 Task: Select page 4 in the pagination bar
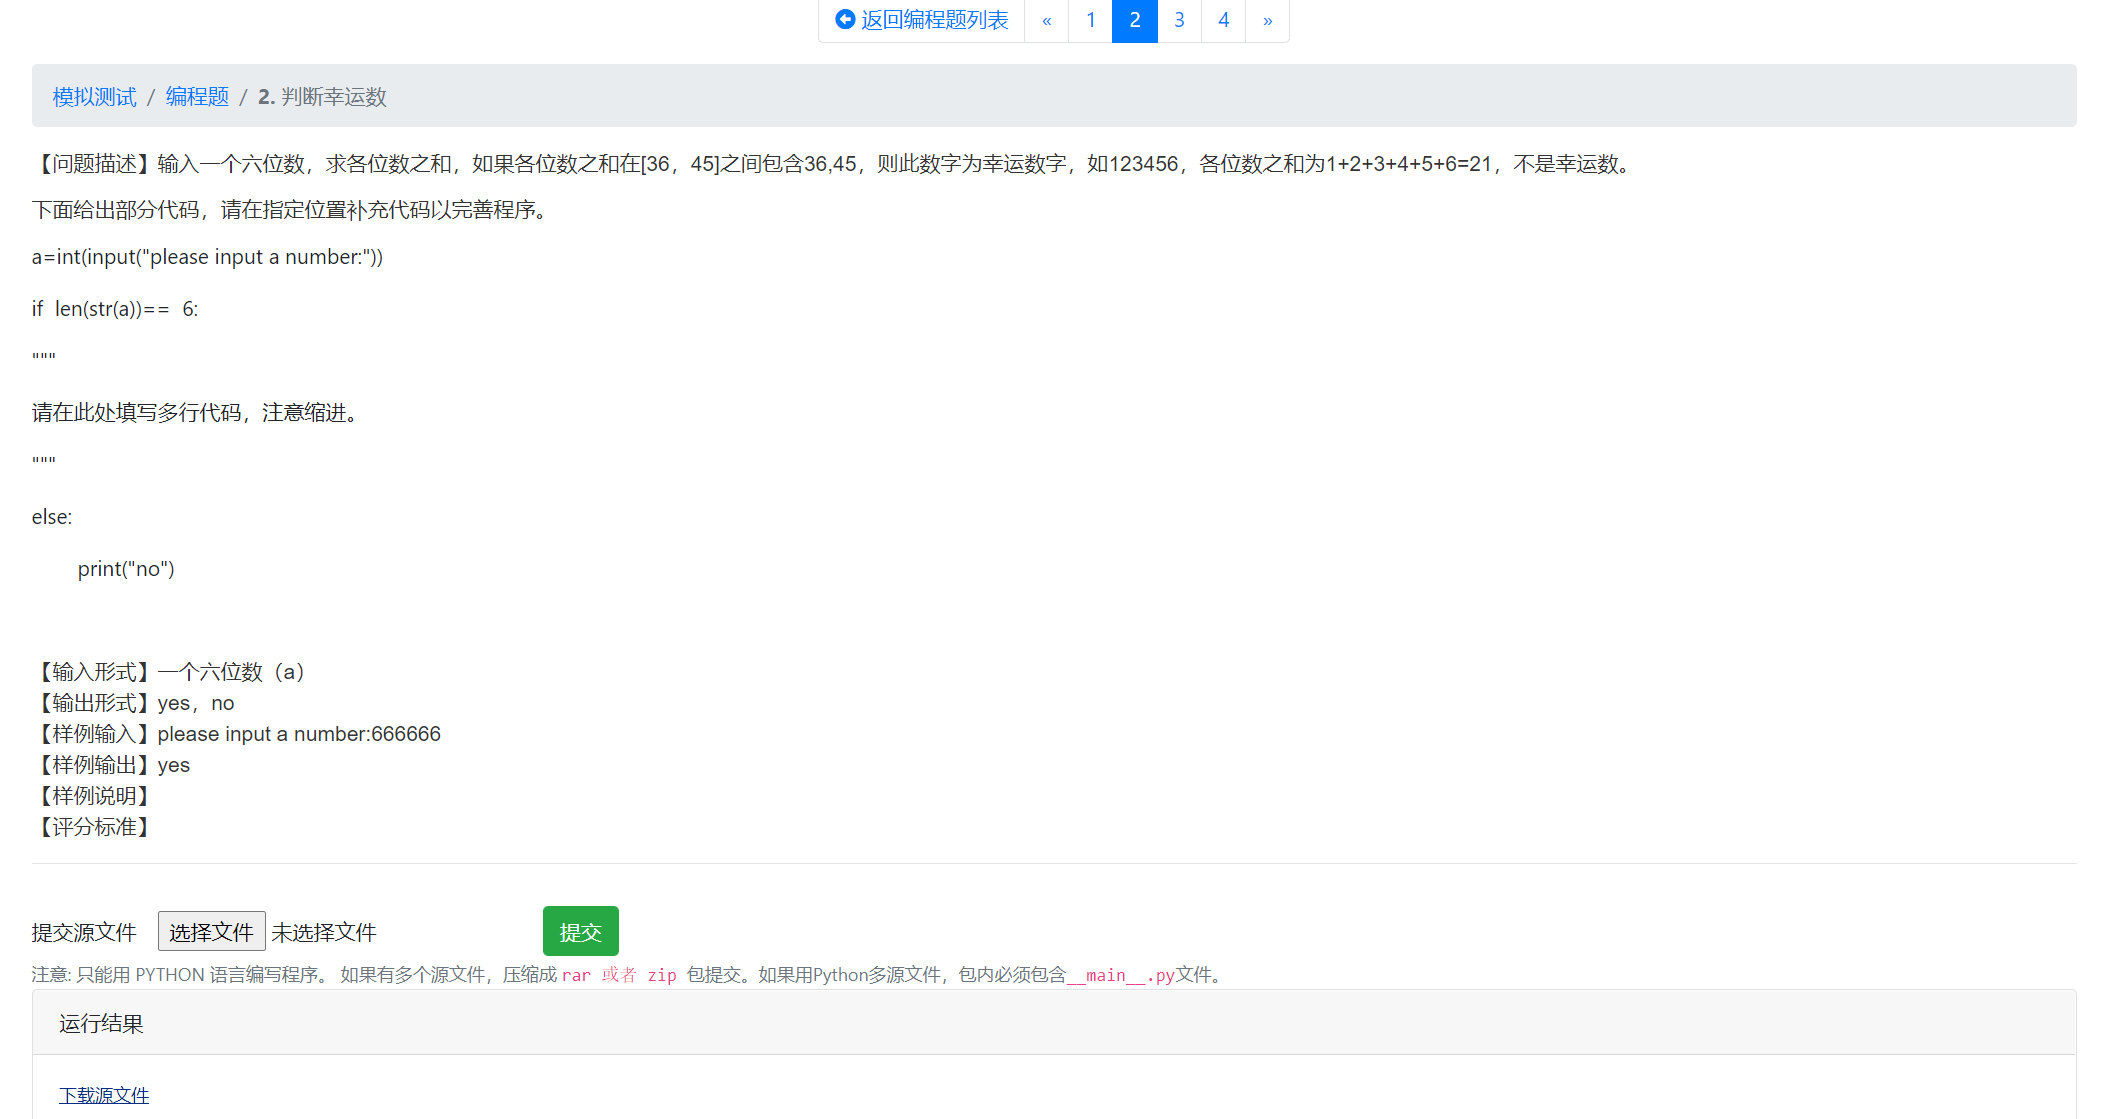coord(1222,20)
